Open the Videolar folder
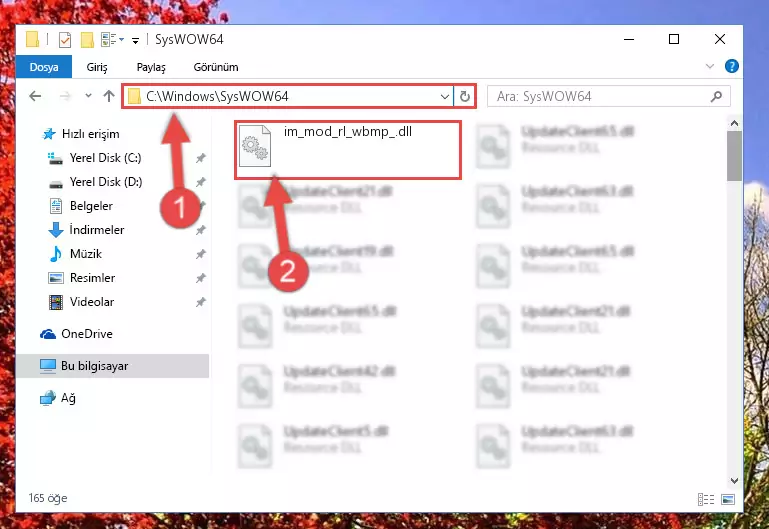The width and height of the screenshot is (769, 529). [x=92, y=302]
